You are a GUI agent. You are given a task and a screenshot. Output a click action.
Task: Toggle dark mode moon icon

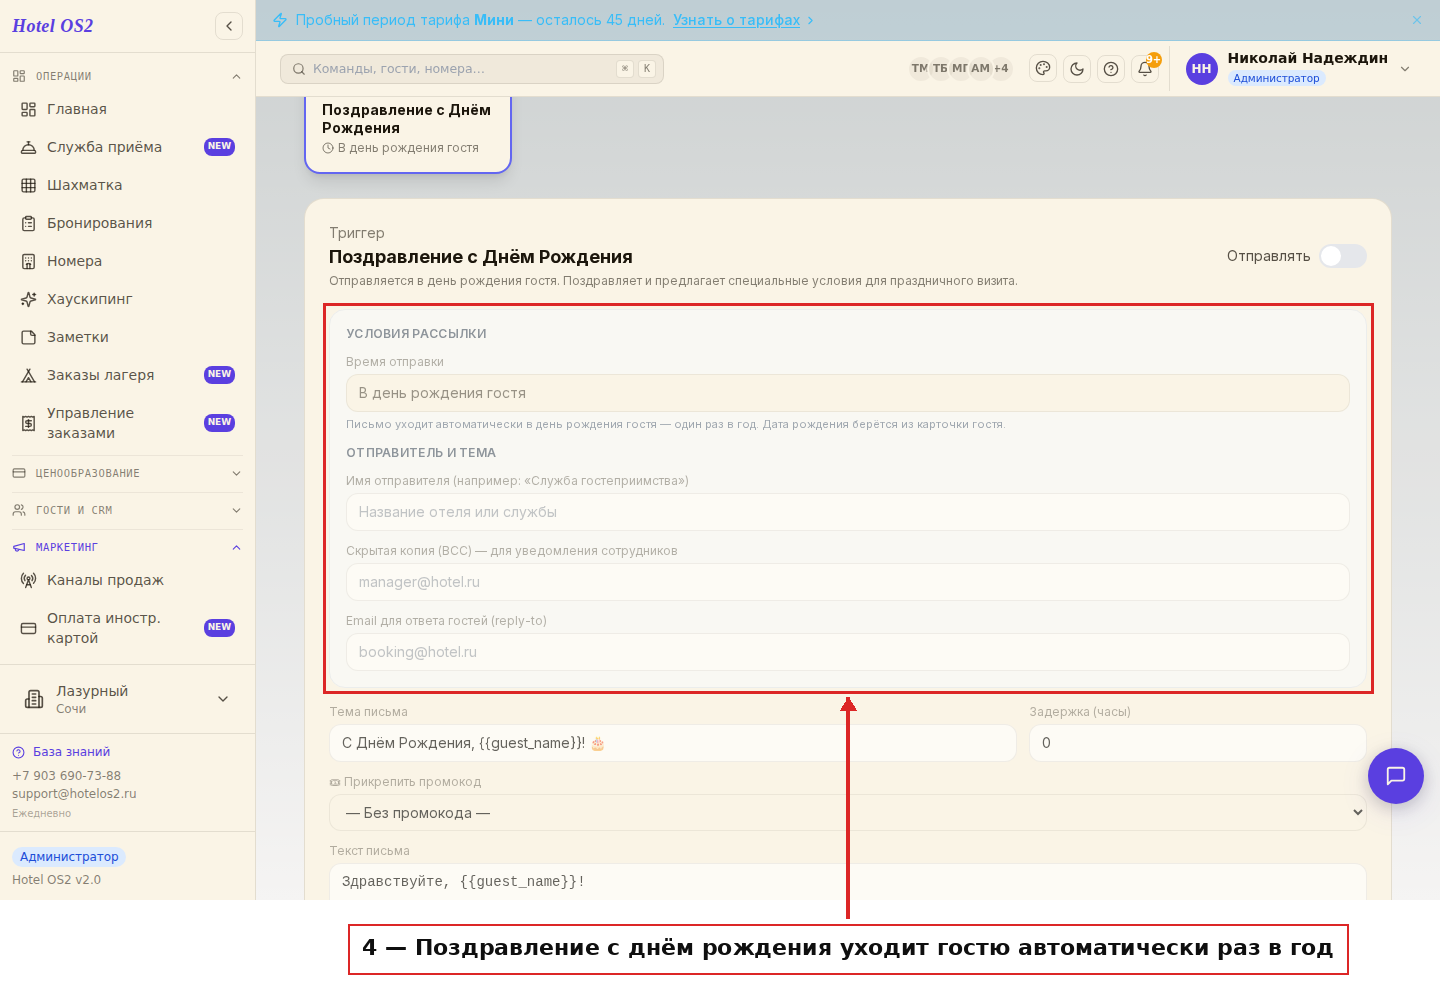coord(1077,69)
